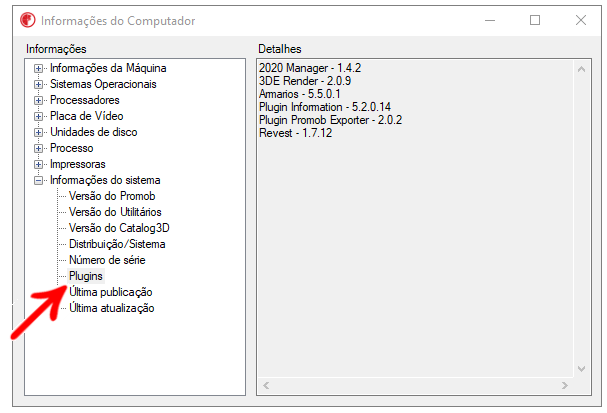This screenshot has height=413, width=607.
Task: Open Distribuição/Sistema item
Action: (x=117, y=244)
